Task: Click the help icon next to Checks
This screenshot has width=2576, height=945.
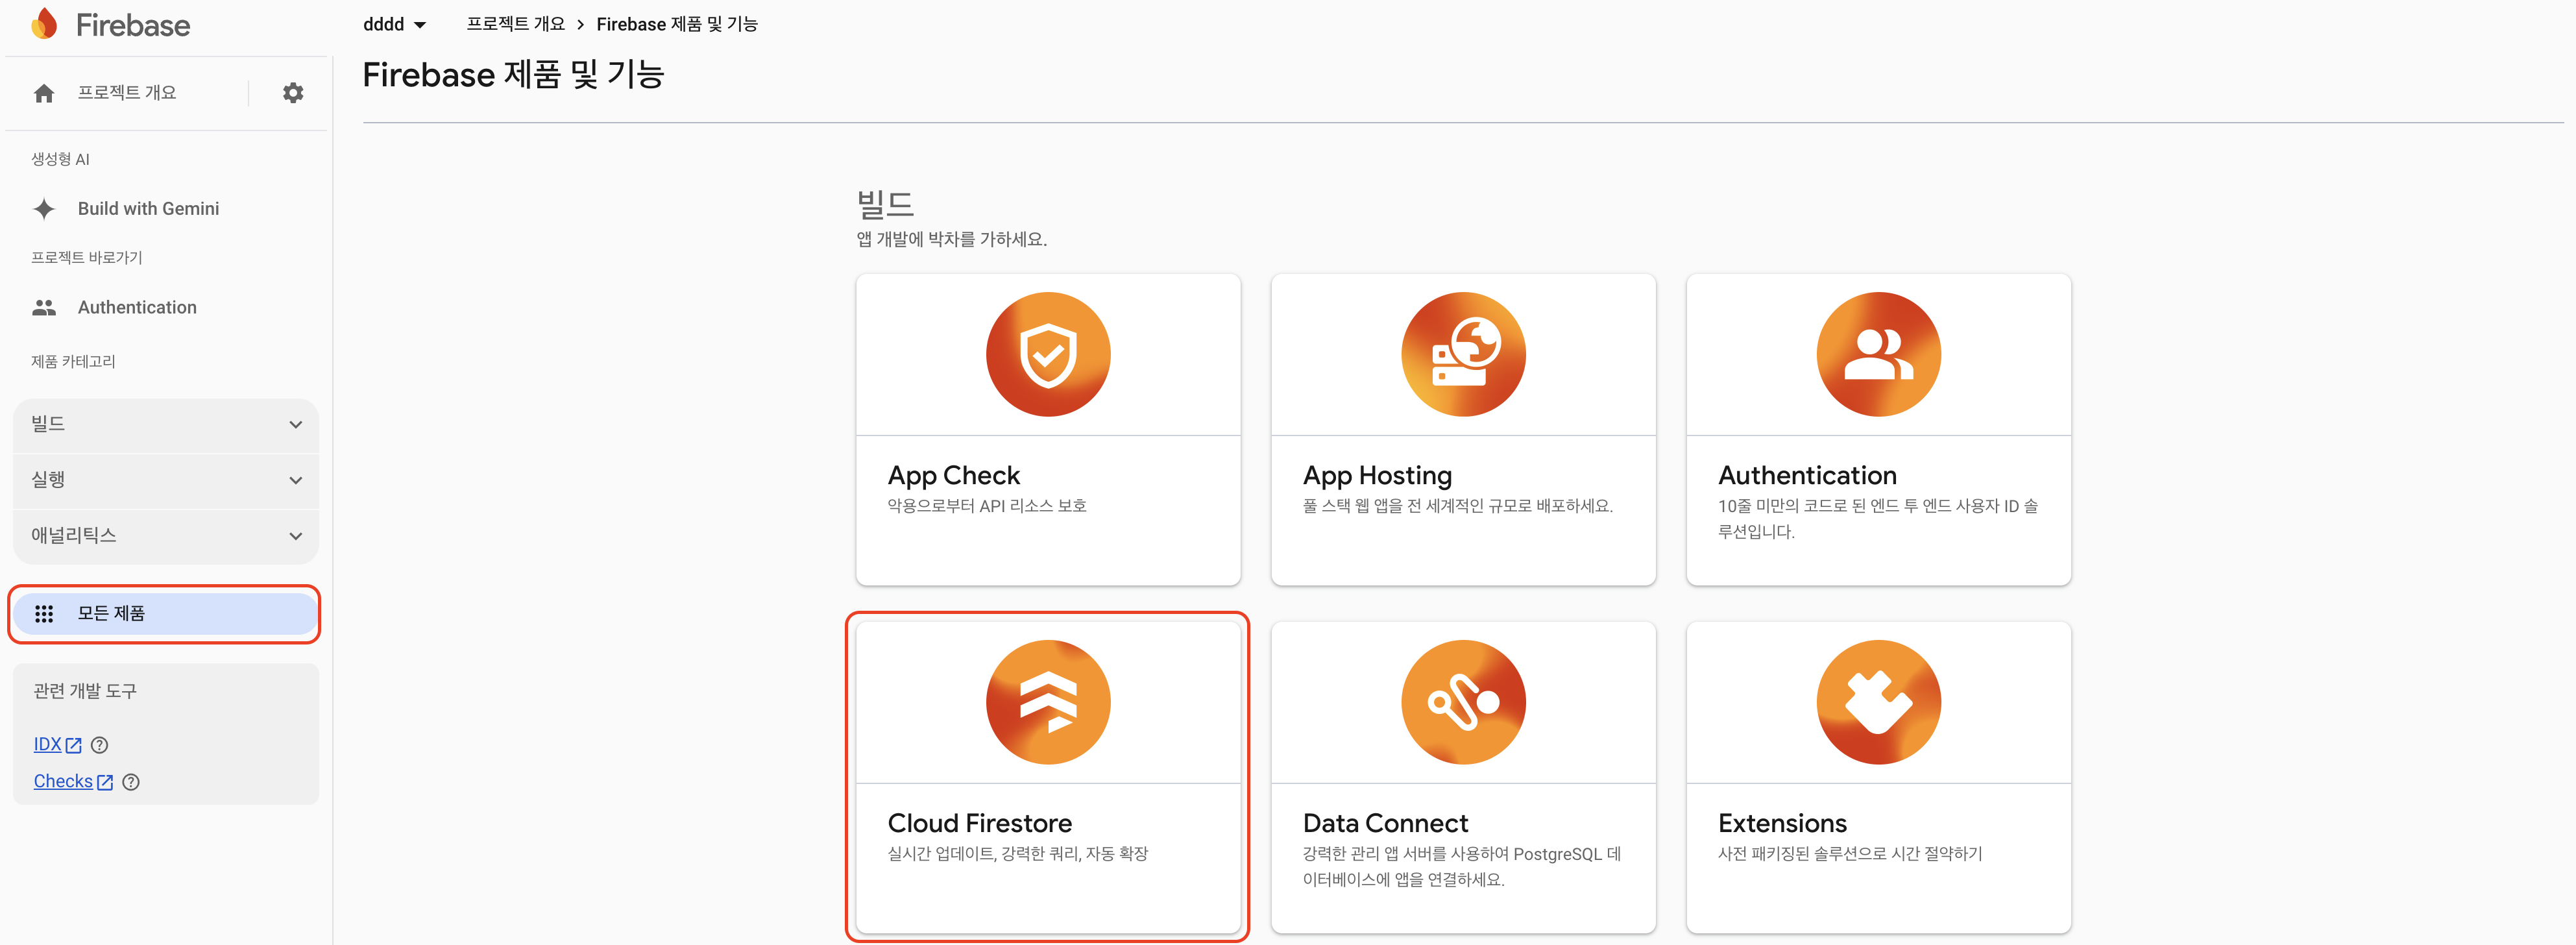Action: [131, 782]
